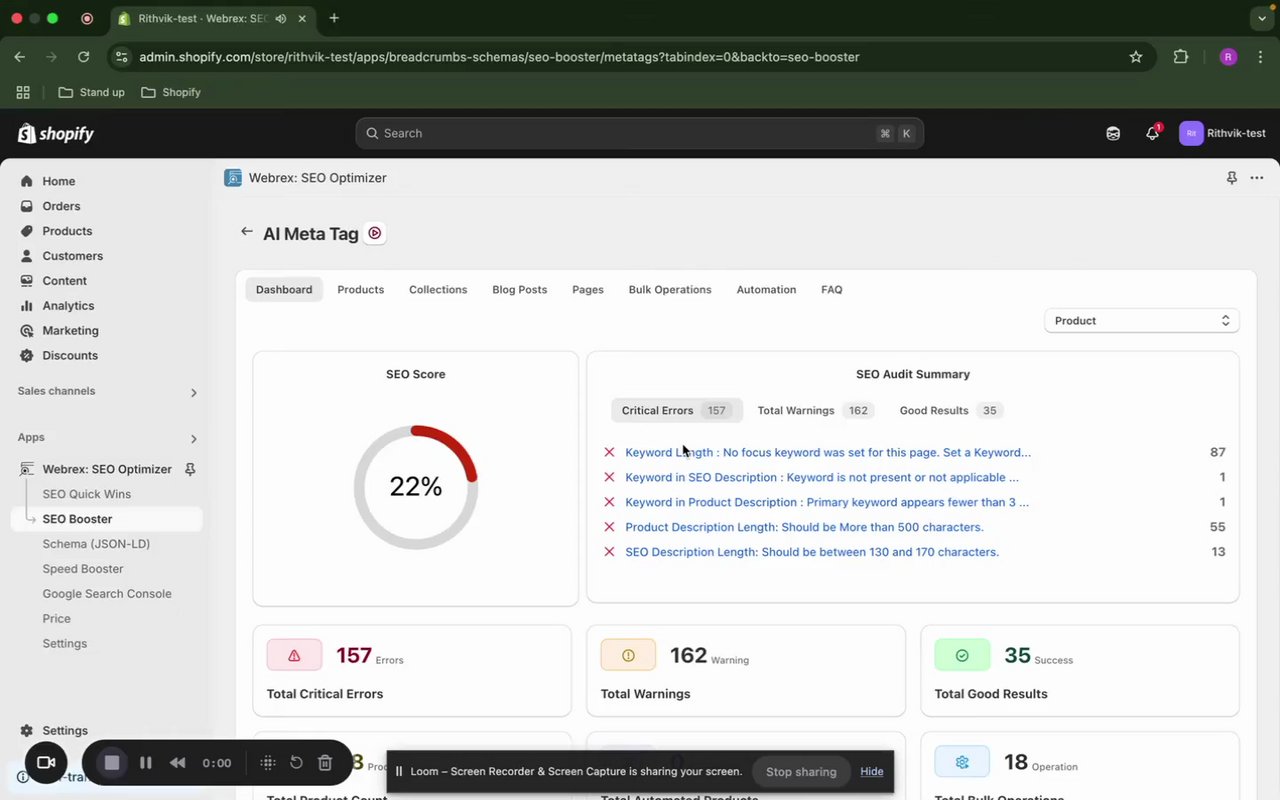Click the Marketing target icon

(x=27, y=331)
